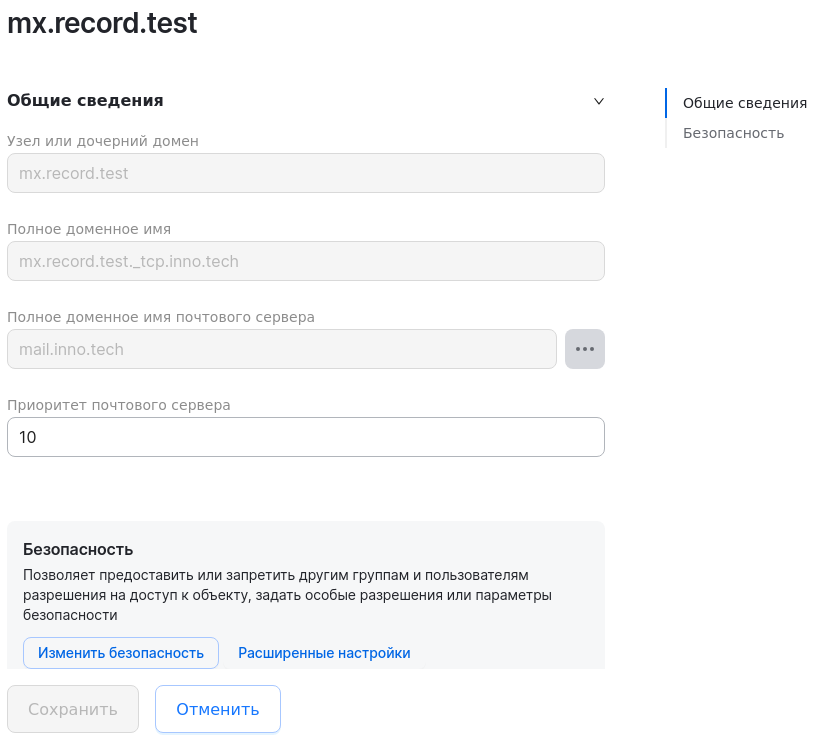Click the disabled Сохранить button
Screen dimensions: 823x748
pyautogui.click(x=72, y=708)
